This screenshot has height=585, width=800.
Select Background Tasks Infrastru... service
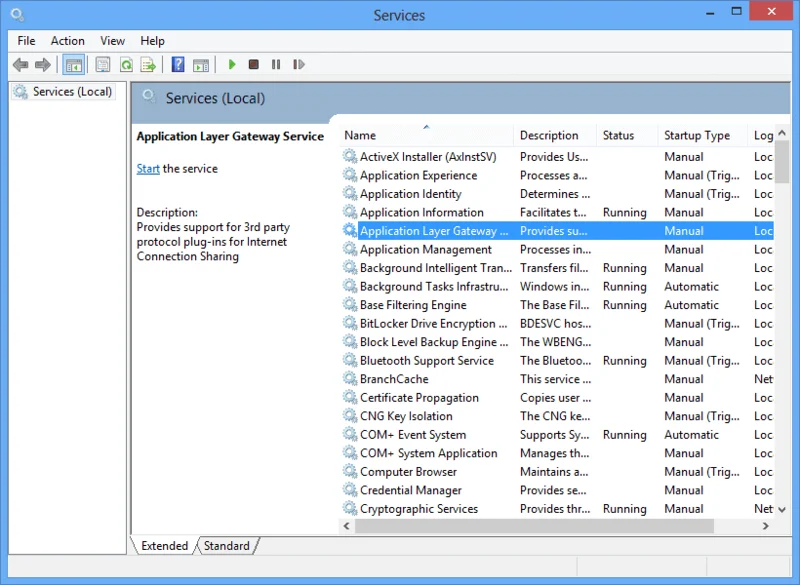pyautogui.click(x=557, y=287)
